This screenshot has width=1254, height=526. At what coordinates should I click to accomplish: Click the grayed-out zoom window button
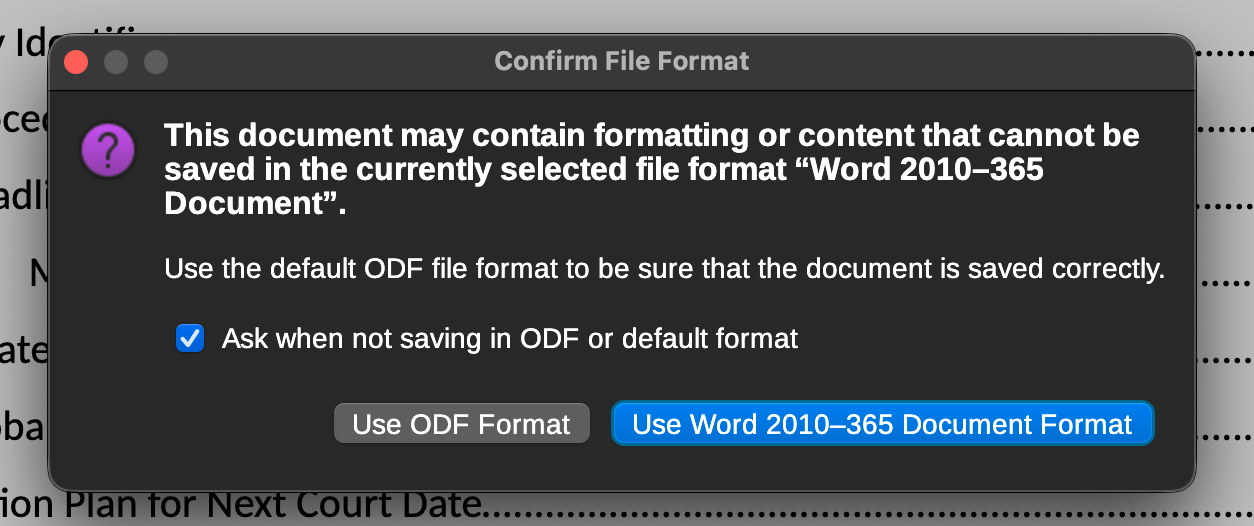tap(156, 62)
